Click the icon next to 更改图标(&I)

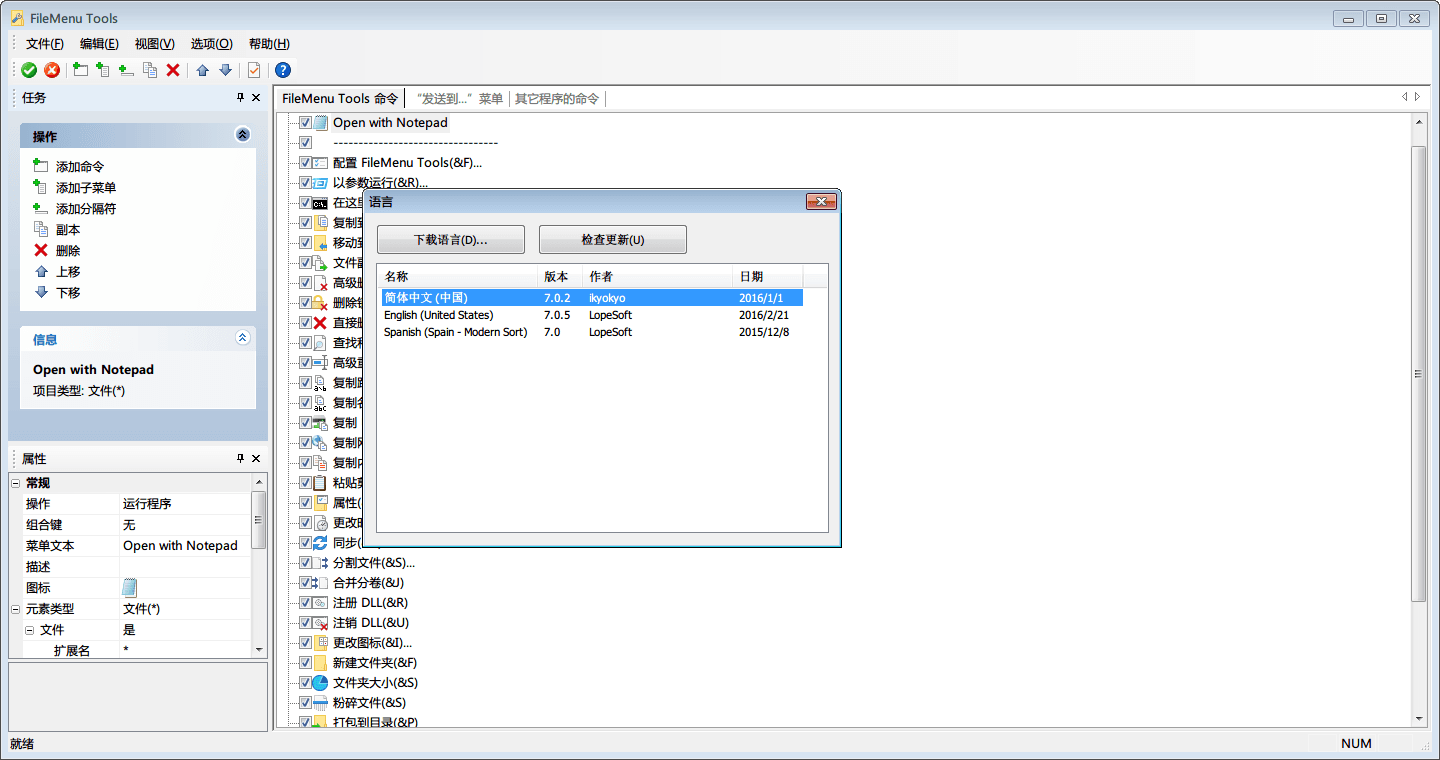[321, 643]
